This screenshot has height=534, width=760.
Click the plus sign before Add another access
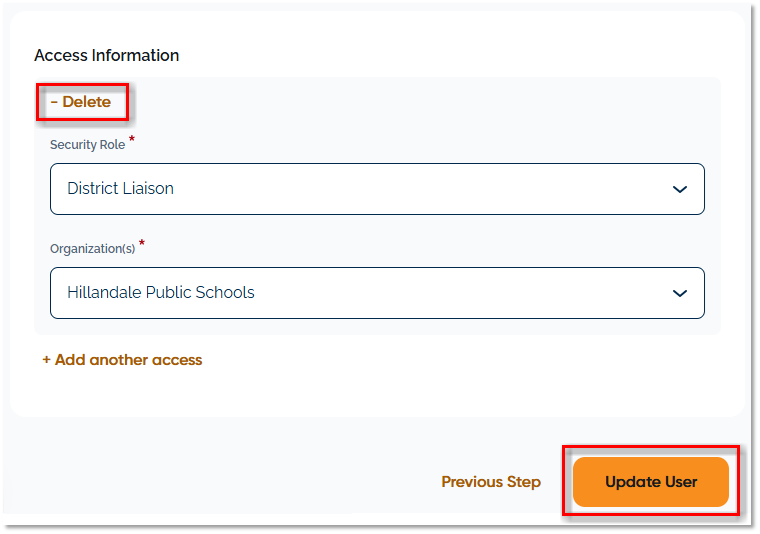click(47, 360)
